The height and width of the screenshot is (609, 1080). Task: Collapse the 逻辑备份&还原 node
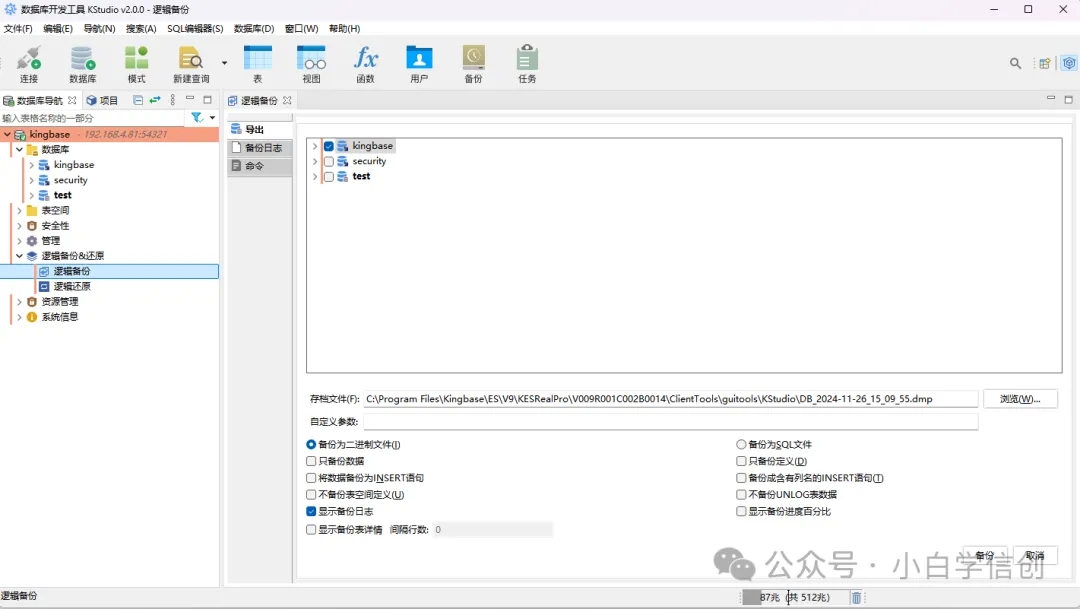pyautogui.click(x=19, y=256)
